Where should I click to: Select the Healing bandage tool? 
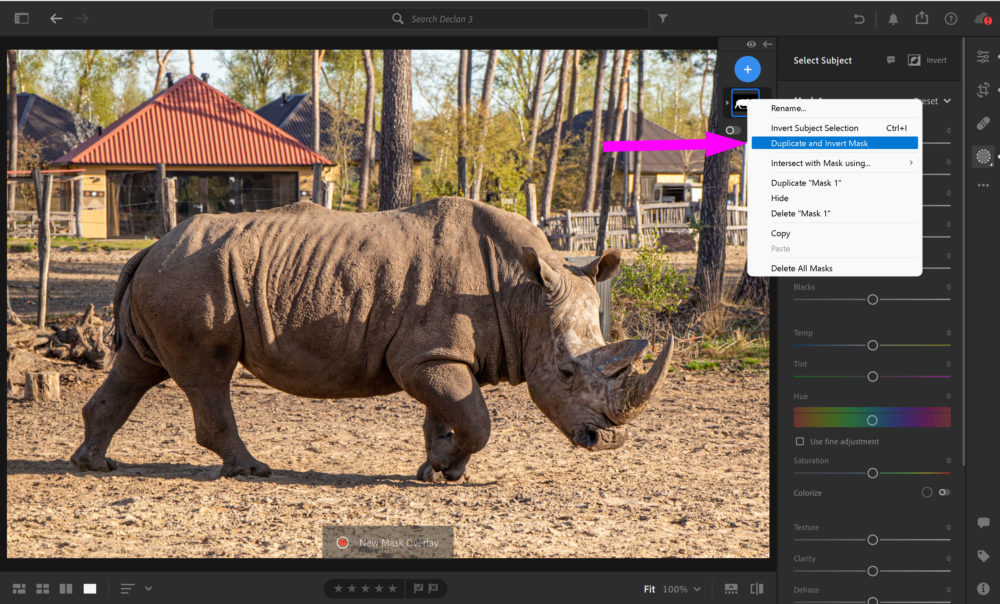(983, 123)
